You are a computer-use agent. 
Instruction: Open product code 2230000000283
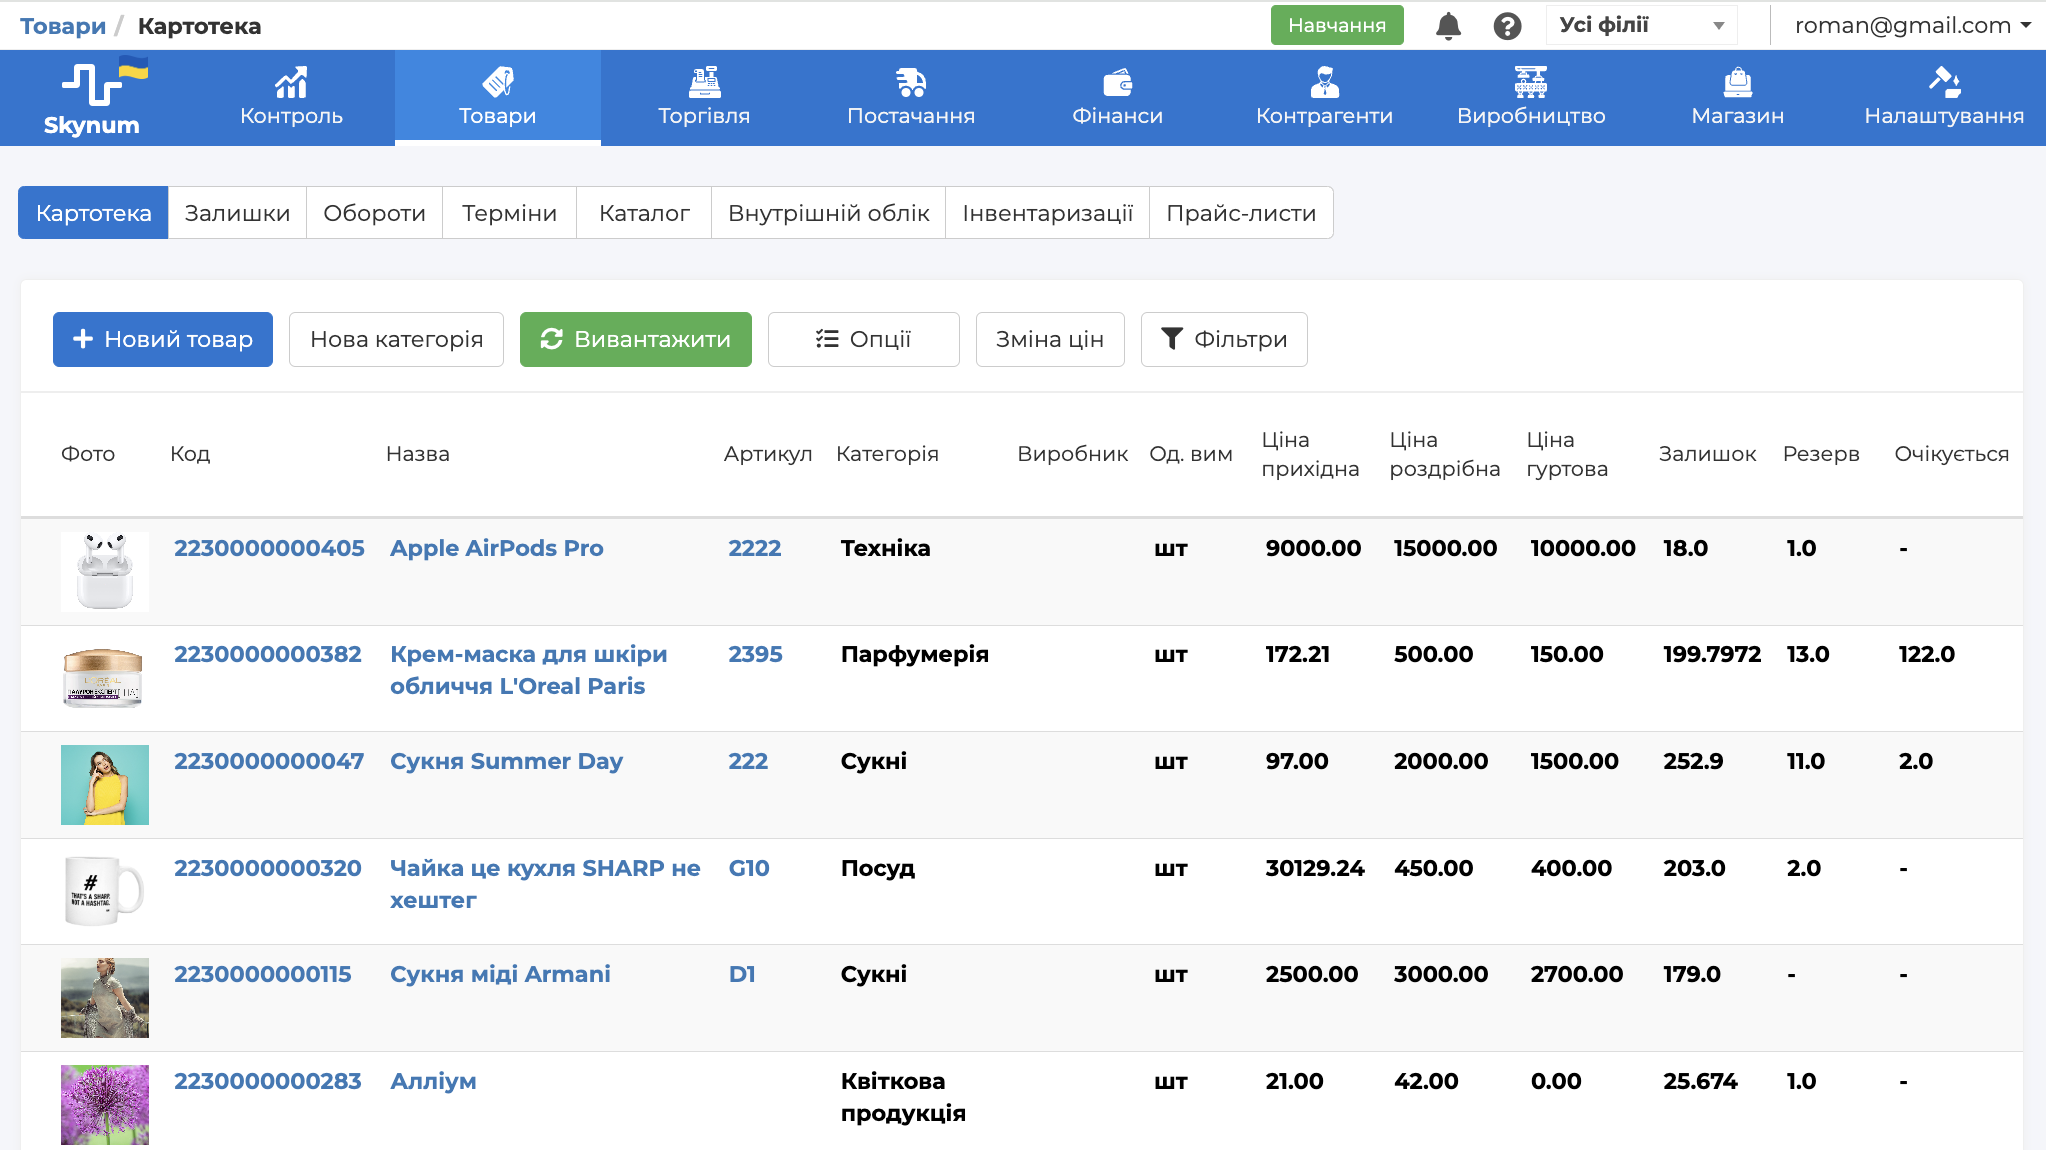pyautogui.click(x=268, y=1081)
